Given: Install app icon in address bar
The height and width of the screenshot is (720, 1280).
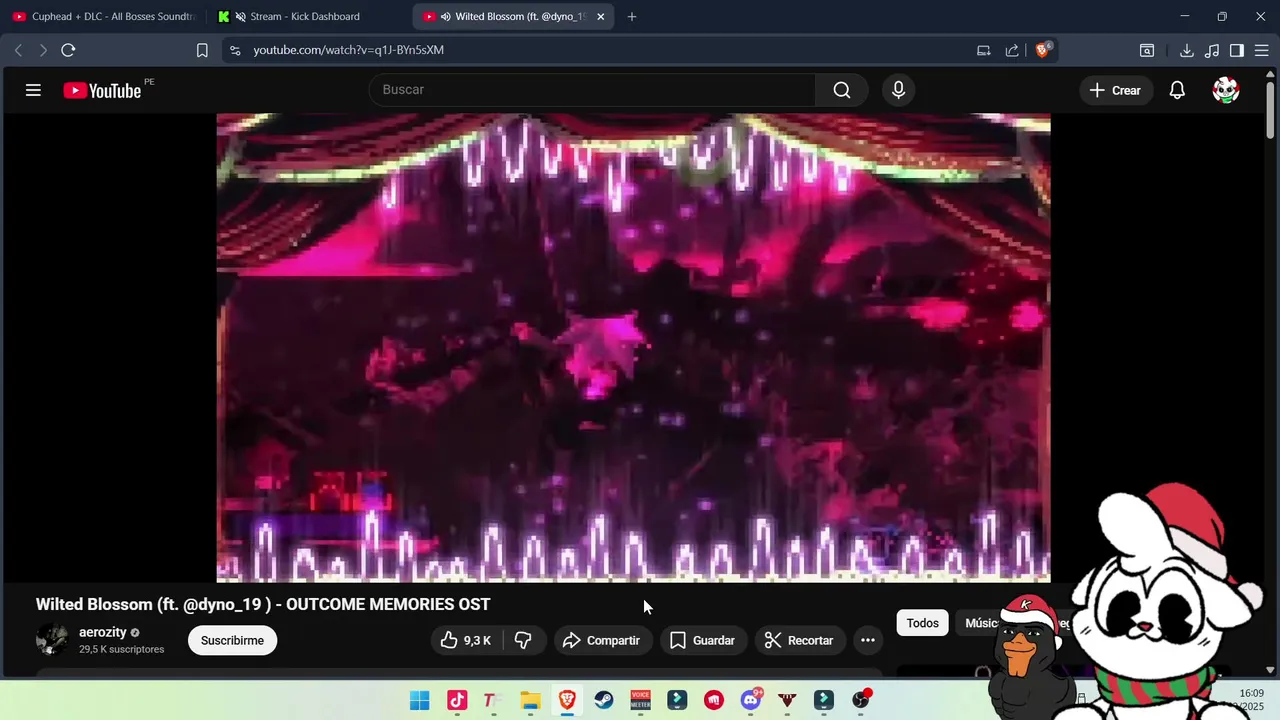Looking at the screenshot, I should (984, 50).
